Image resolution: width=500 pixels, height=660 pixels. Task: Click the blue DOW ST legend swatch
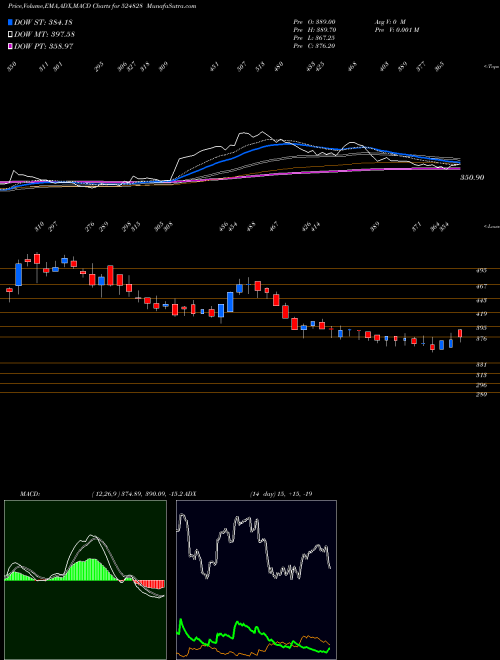[10, 22]
